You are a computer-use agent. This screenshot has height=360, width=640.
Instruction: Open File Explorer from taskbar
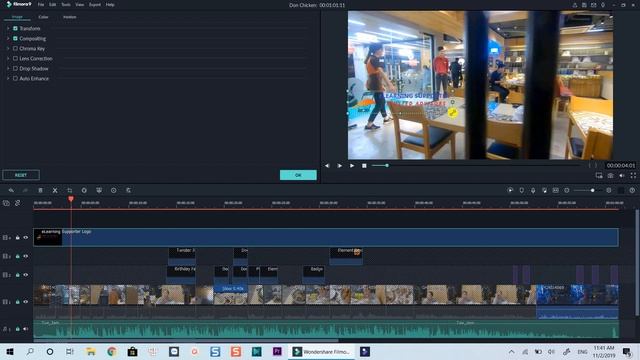pos(91,352)
